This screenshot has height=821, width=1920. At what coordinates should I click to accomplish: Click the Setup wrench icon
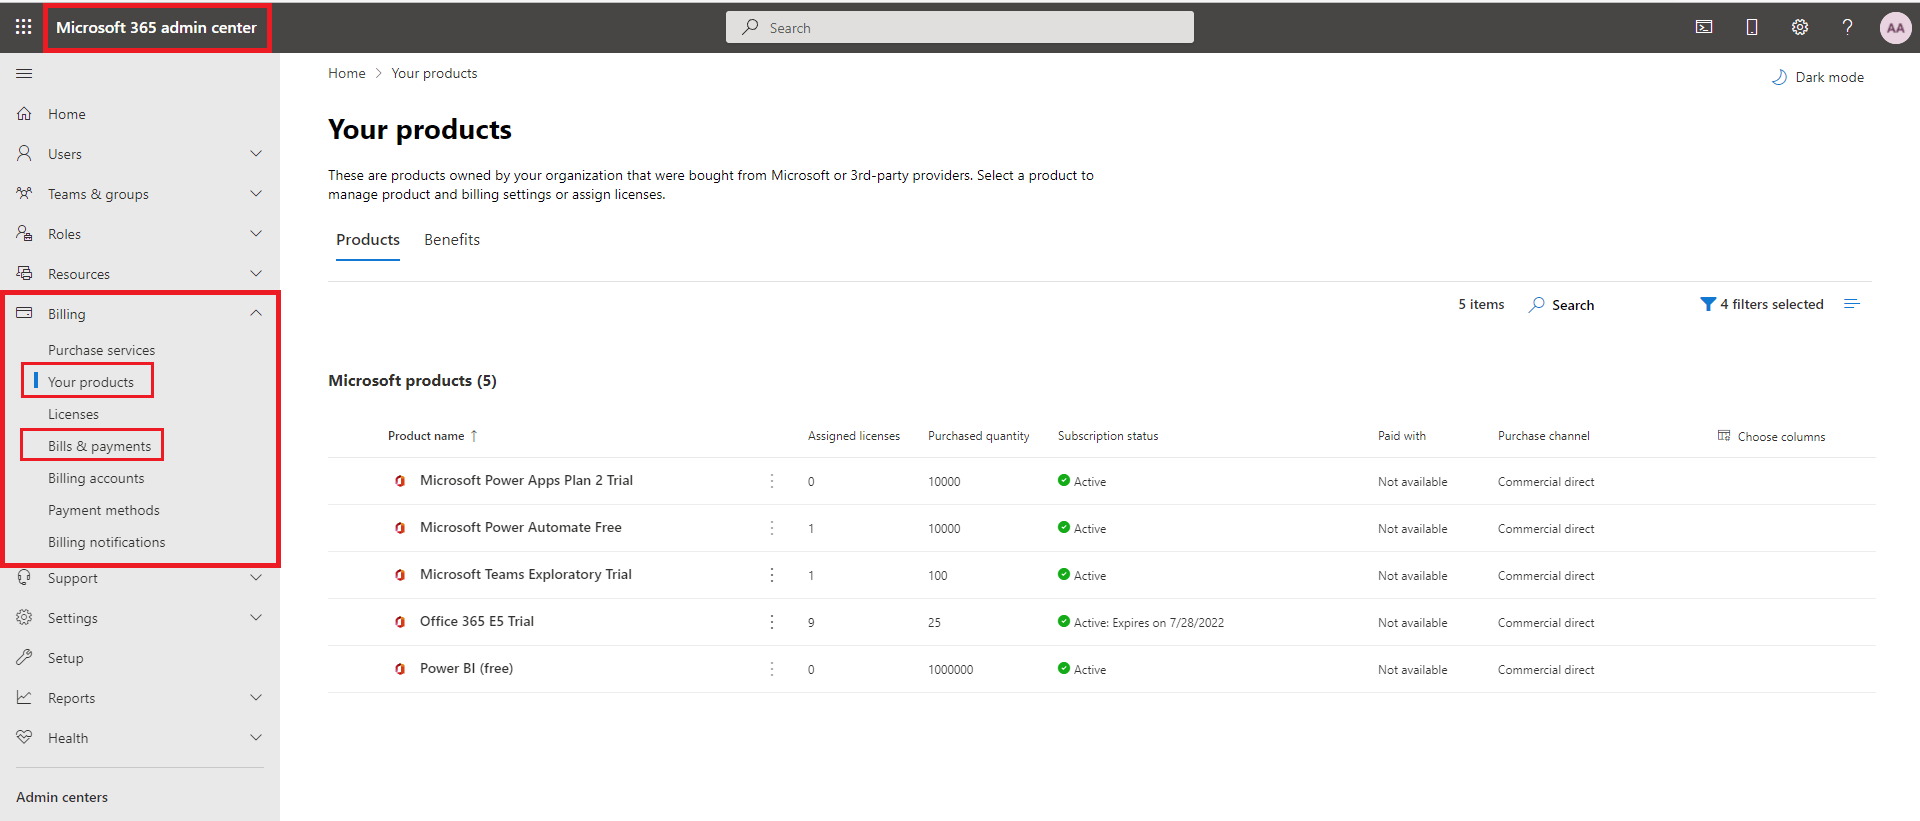pos(24,657)
